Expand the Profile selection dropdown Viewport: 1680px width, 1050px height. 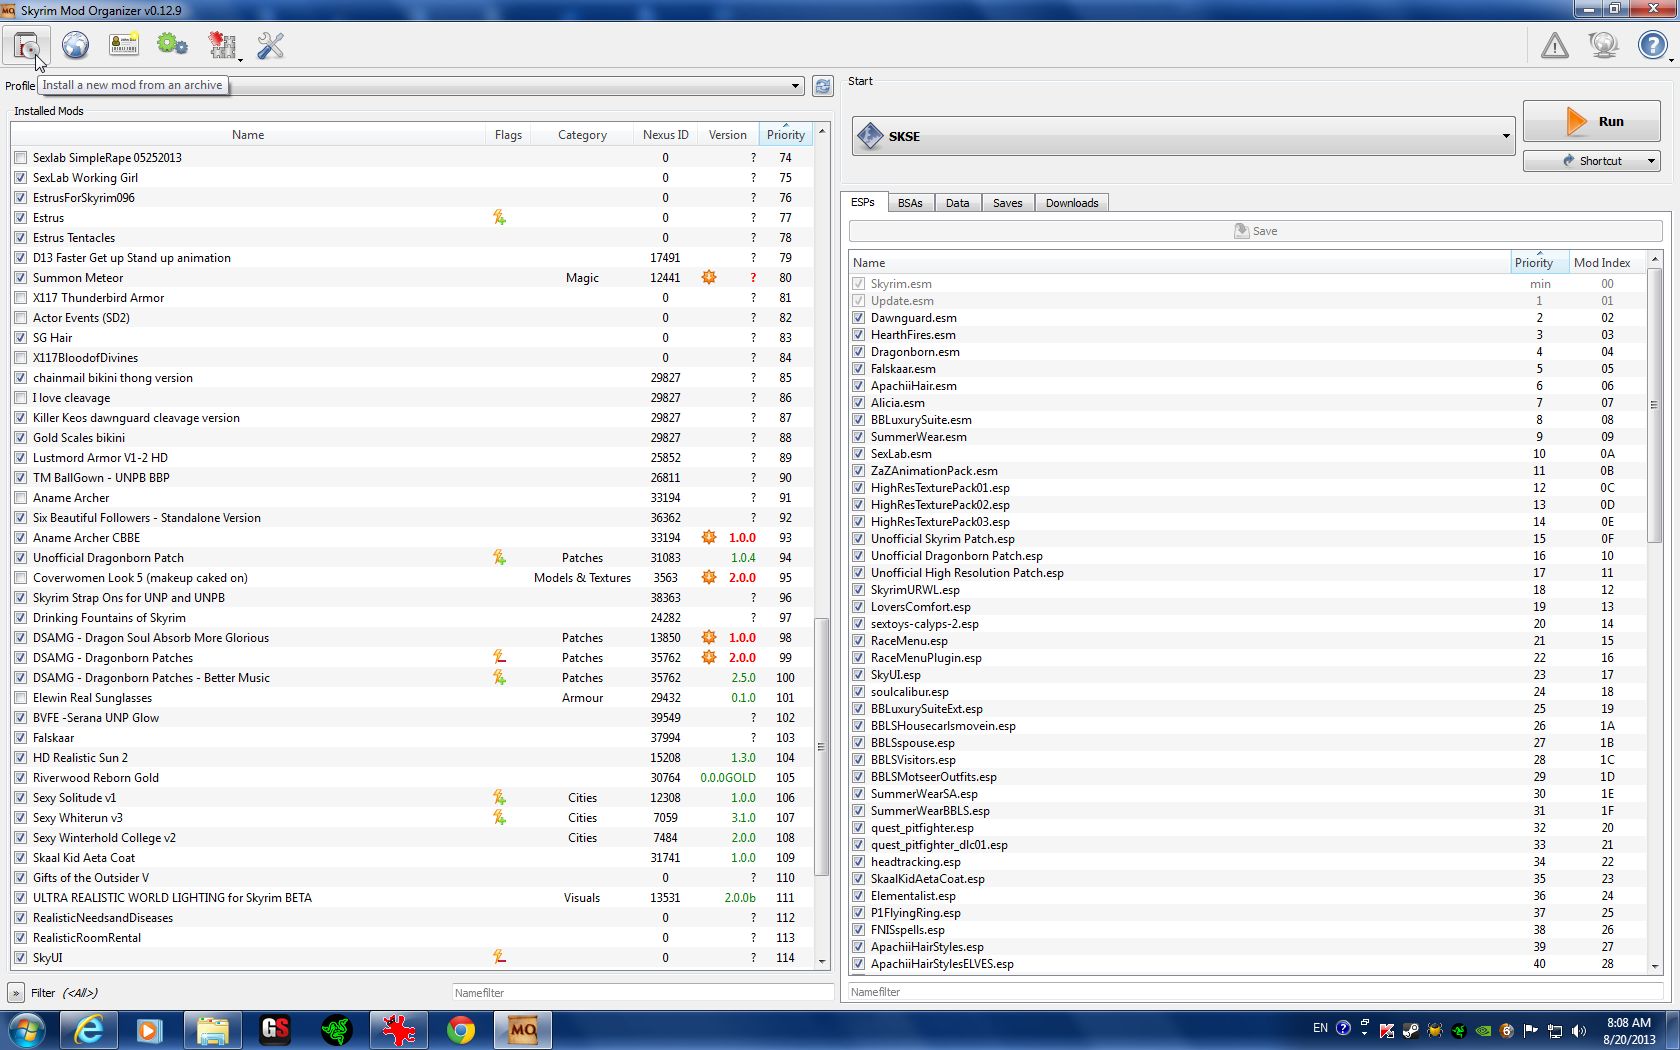(795, 86)
